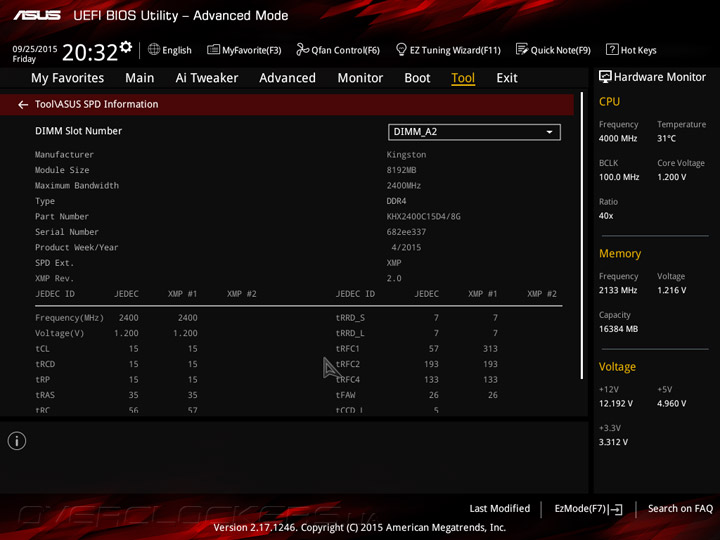Switch to the Main tab
Viewport: 720px width, 540px height.
[140, 78]
